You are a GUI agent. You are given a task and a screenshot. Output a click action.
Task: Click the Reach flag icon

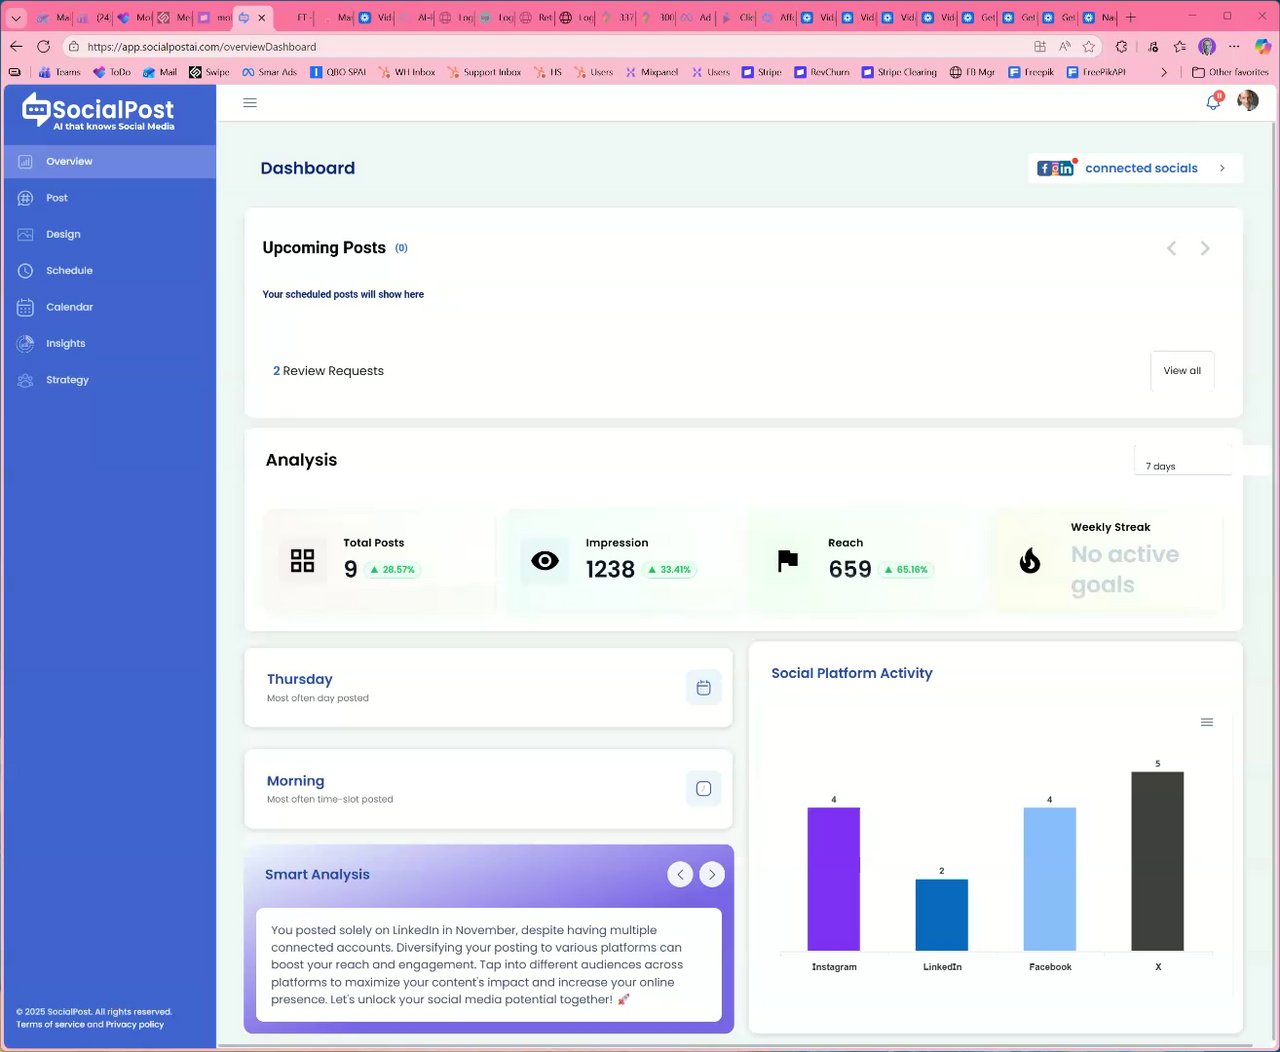pos(788,561)
